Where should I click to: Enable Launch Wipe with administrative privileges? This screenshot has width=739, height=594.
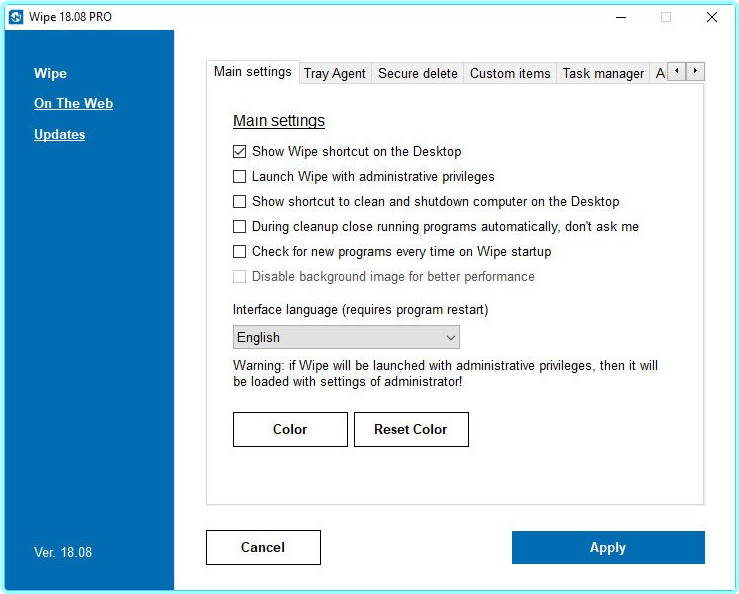(239, 176)
